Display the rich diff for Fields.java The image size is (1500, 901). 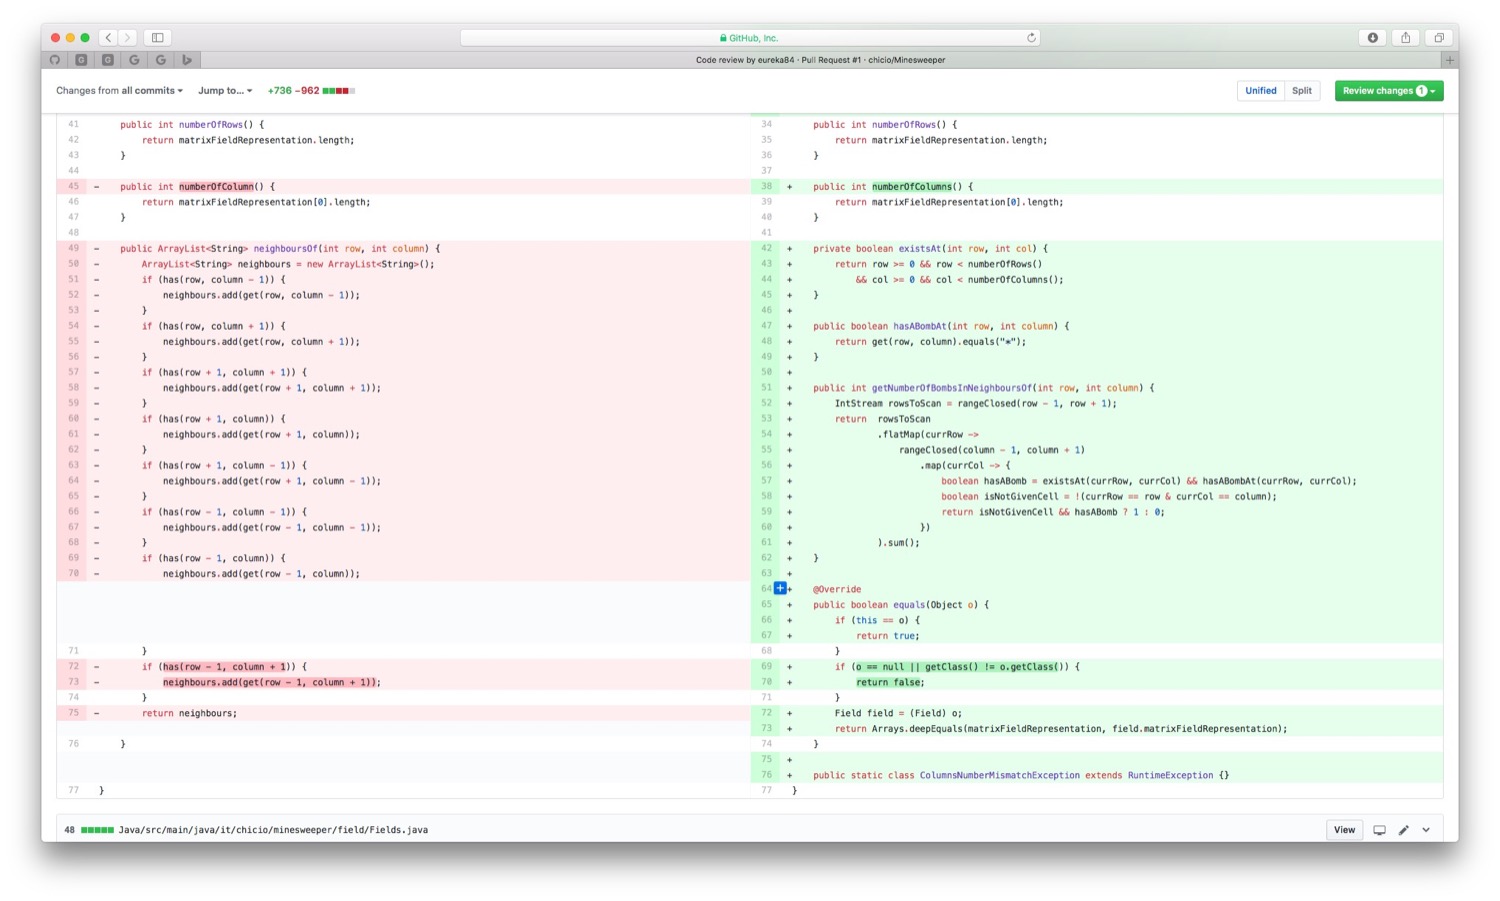click(x=1379, y=830)
